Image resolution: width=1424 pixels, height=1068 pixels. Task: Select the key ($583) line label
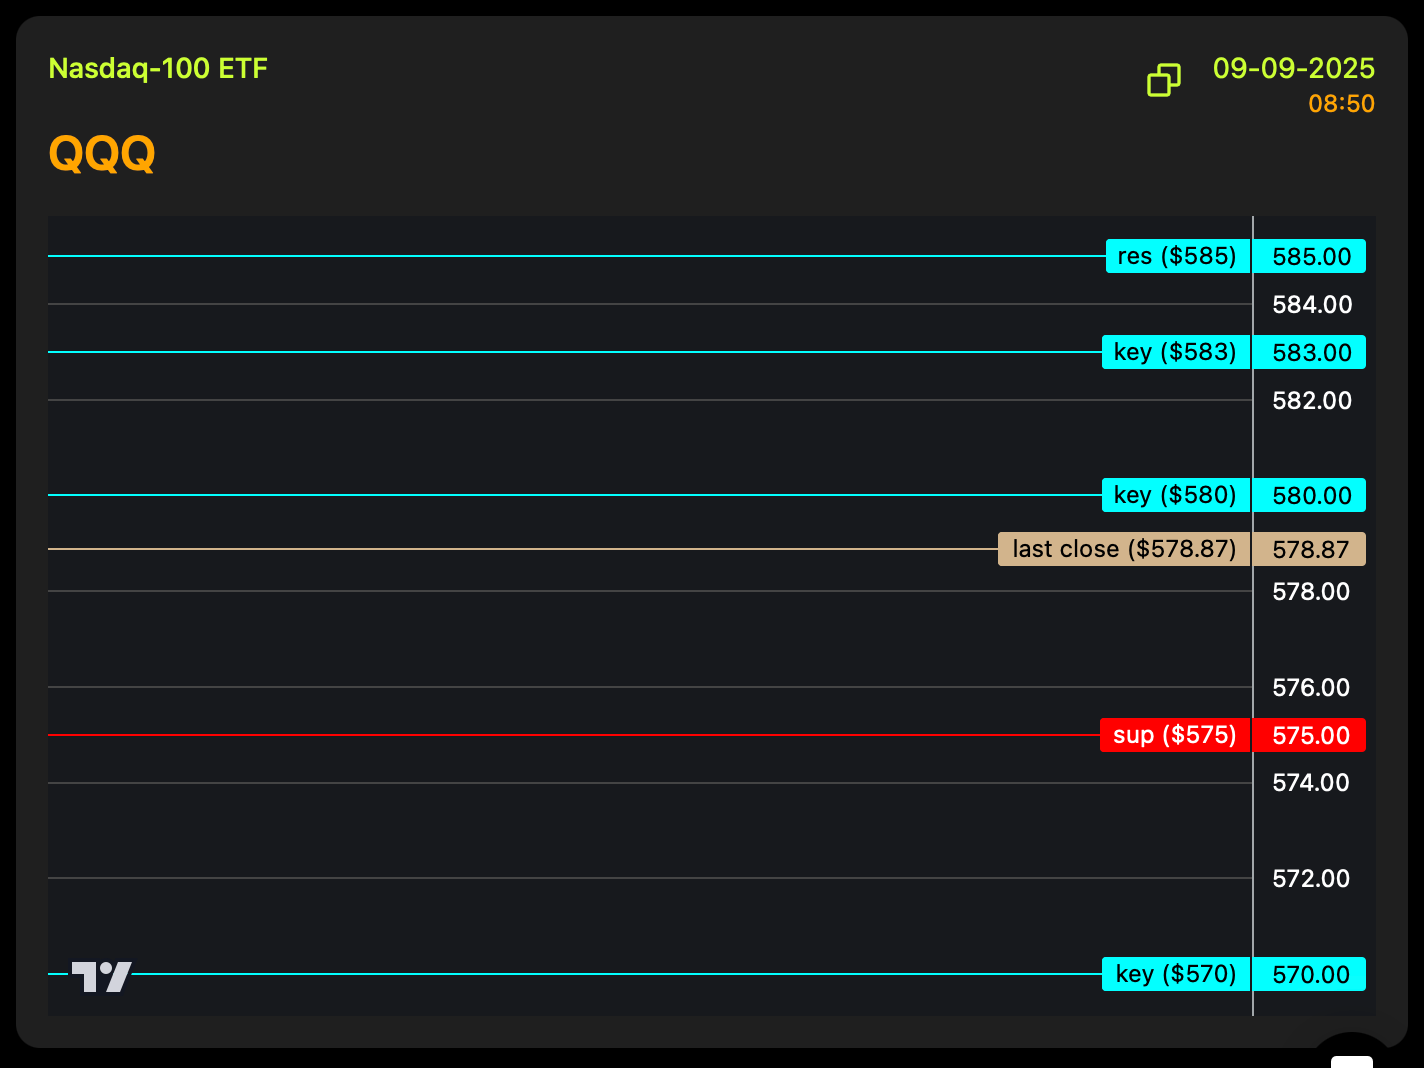[x=1176, y=352]
